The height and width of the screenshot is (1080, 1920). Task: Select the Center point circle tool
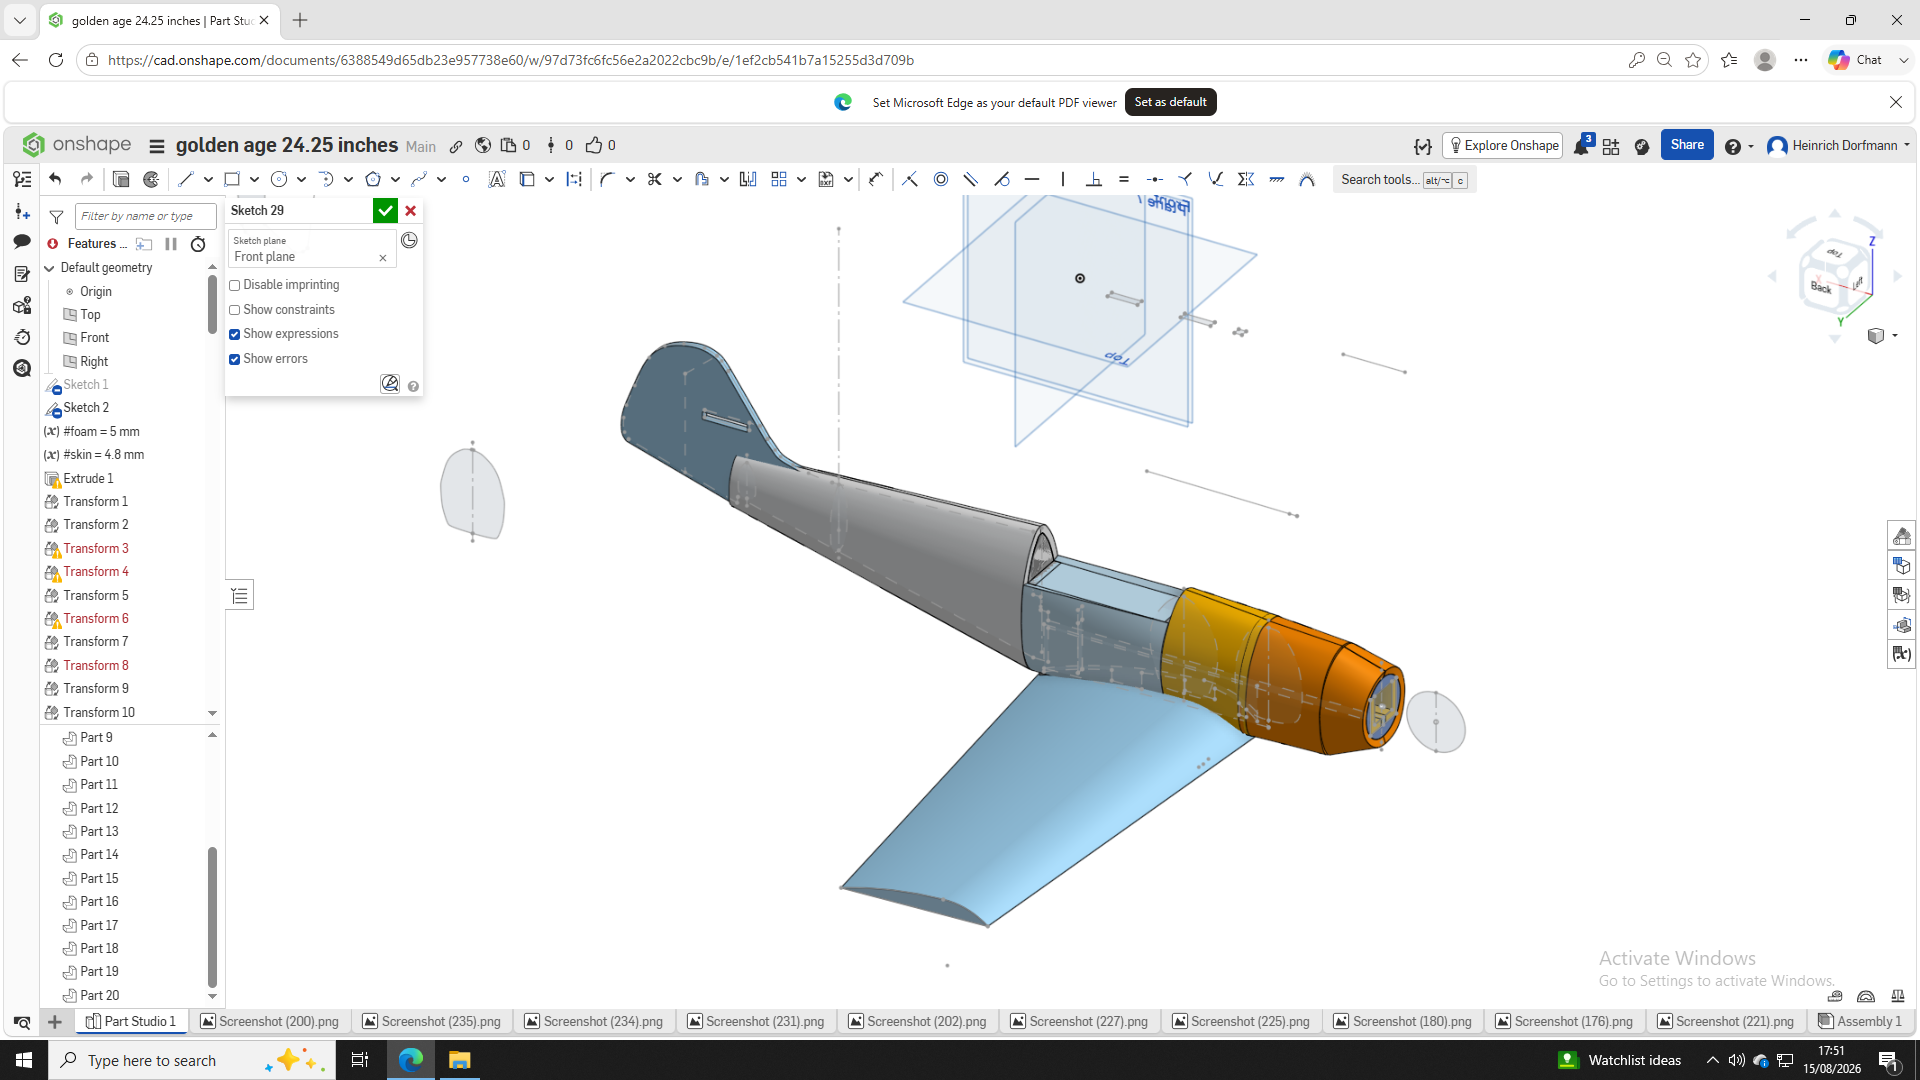coord(279,179)
